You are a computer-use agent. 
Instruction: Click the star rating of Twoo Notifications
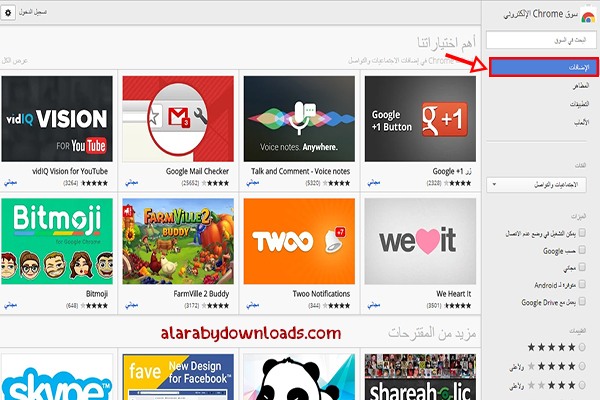(336, 305)
